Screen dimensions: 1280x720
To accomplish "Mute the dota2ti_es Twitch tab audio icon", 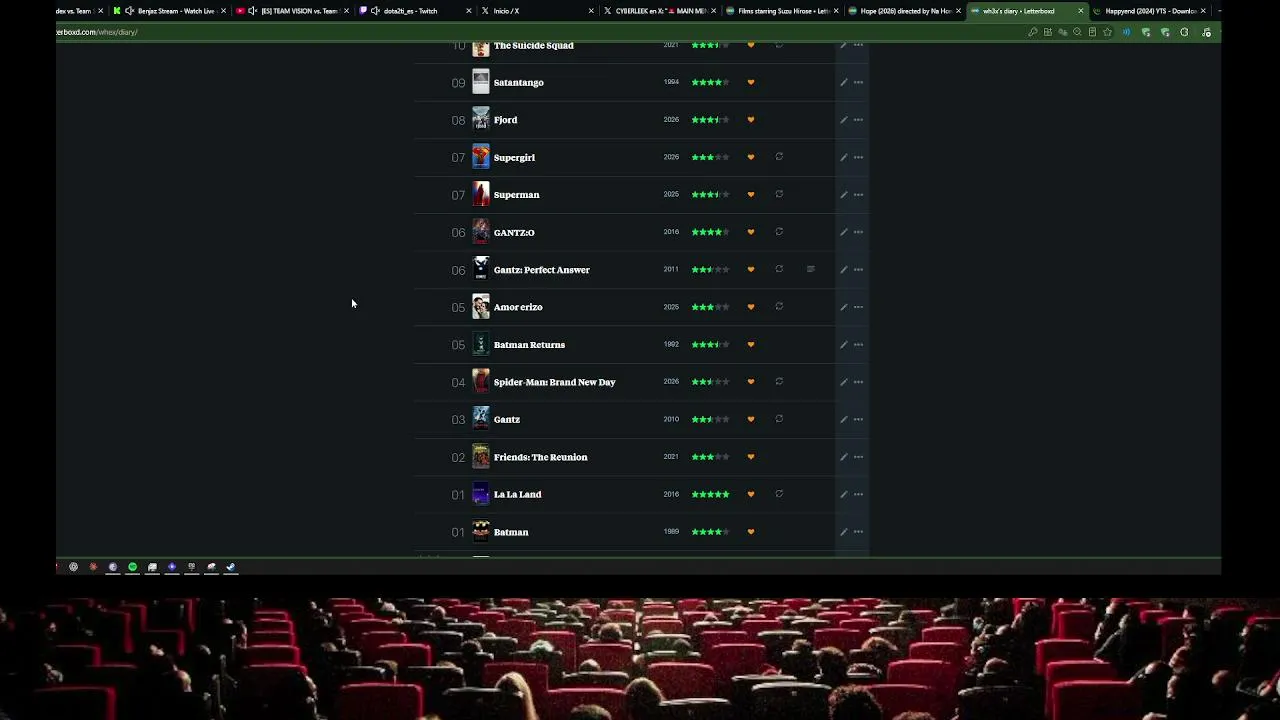I will (x=375, y=11).
